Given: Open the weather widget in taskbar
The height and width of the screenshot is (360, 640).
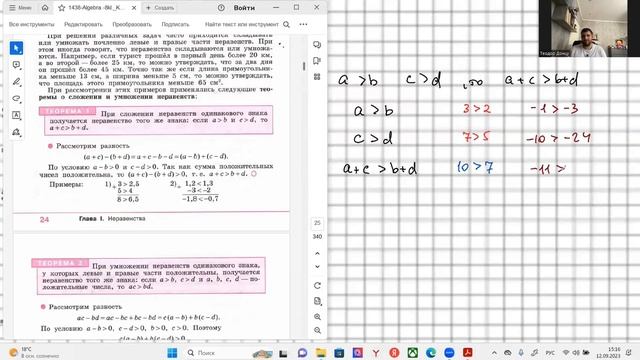Looking at the screenshot, I should coord(33,352).
